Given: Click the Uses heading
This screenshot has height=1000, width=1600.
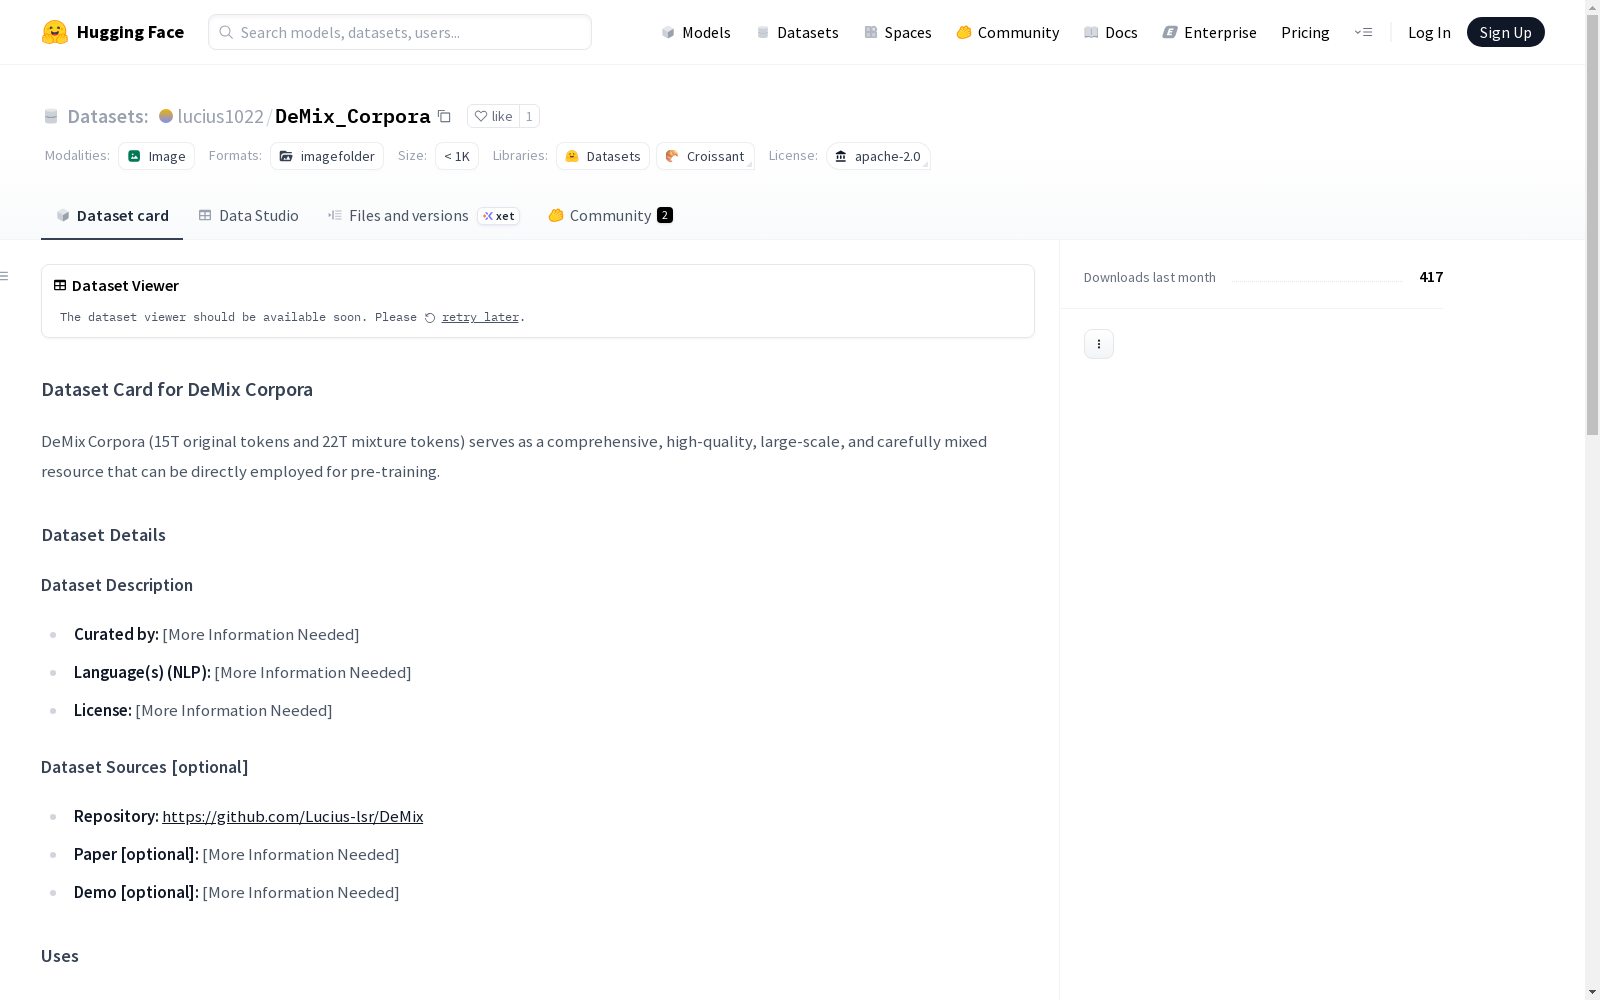Looking at the screenshot, I should [x=60, y=956].
